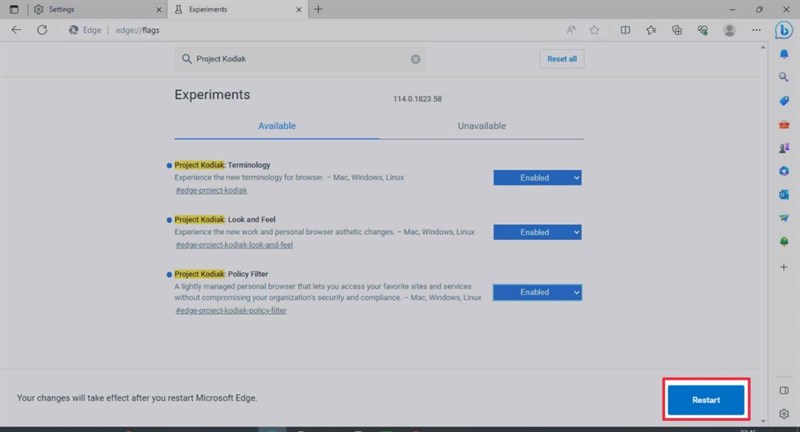Image resolution: width=800 pixels, height=432 pixels.
Task: Open the Split screen icon
Action: (625, 30)
